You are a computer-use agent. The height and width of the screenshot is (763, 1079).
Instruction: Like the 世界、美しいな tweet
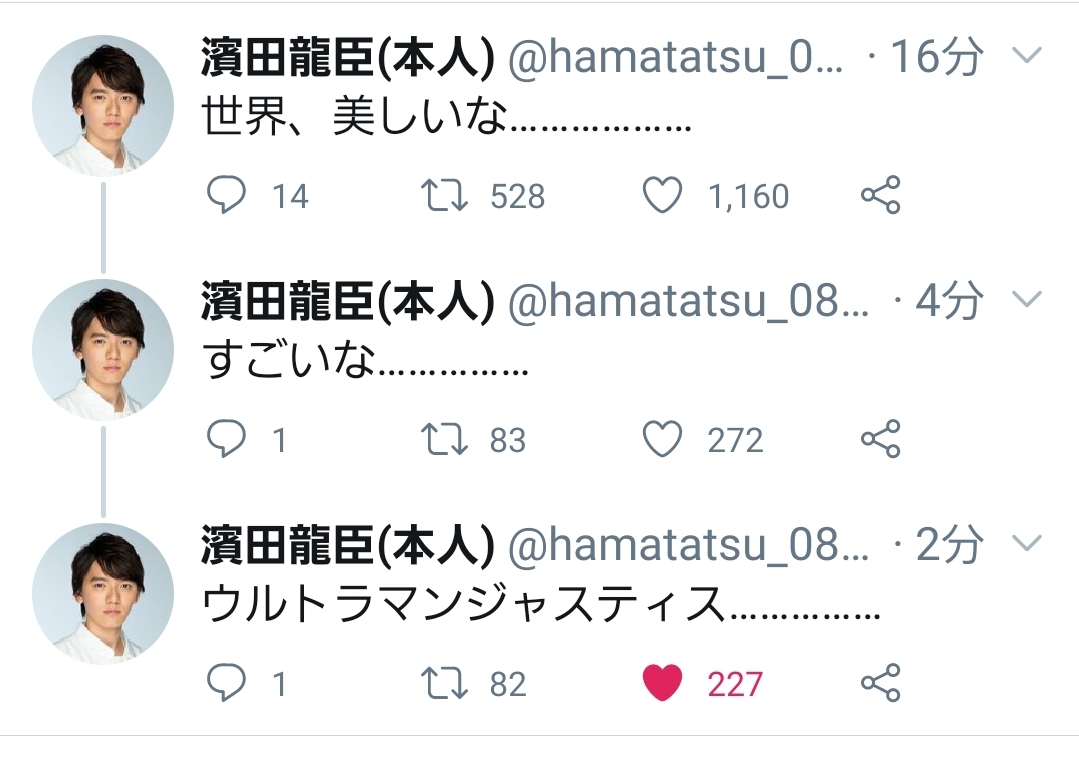(x=662, y=195)
